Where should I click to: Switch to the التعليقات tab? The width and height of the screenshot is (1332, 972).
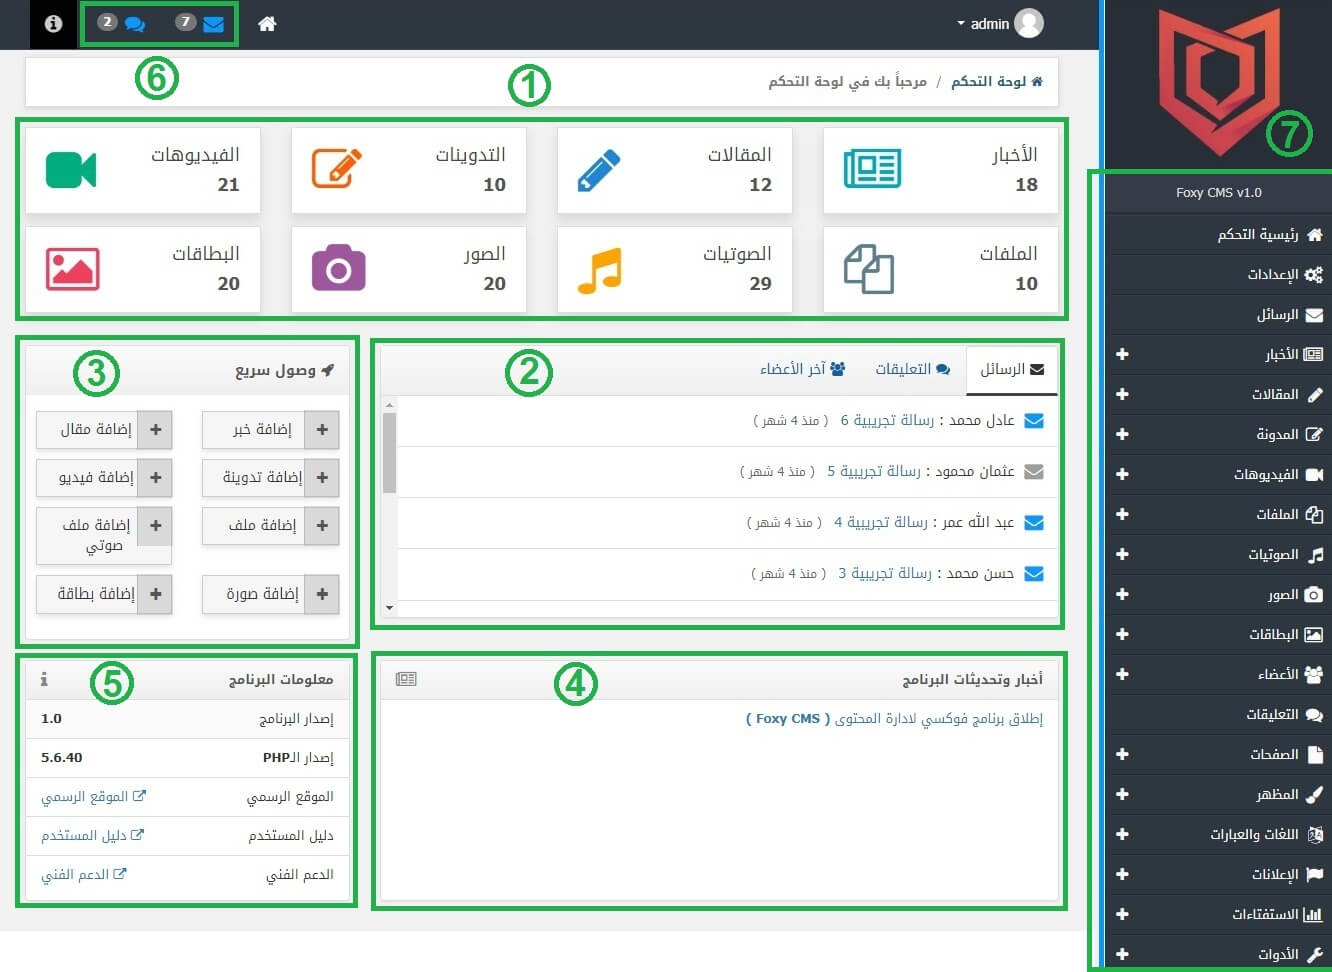(913, 369)
